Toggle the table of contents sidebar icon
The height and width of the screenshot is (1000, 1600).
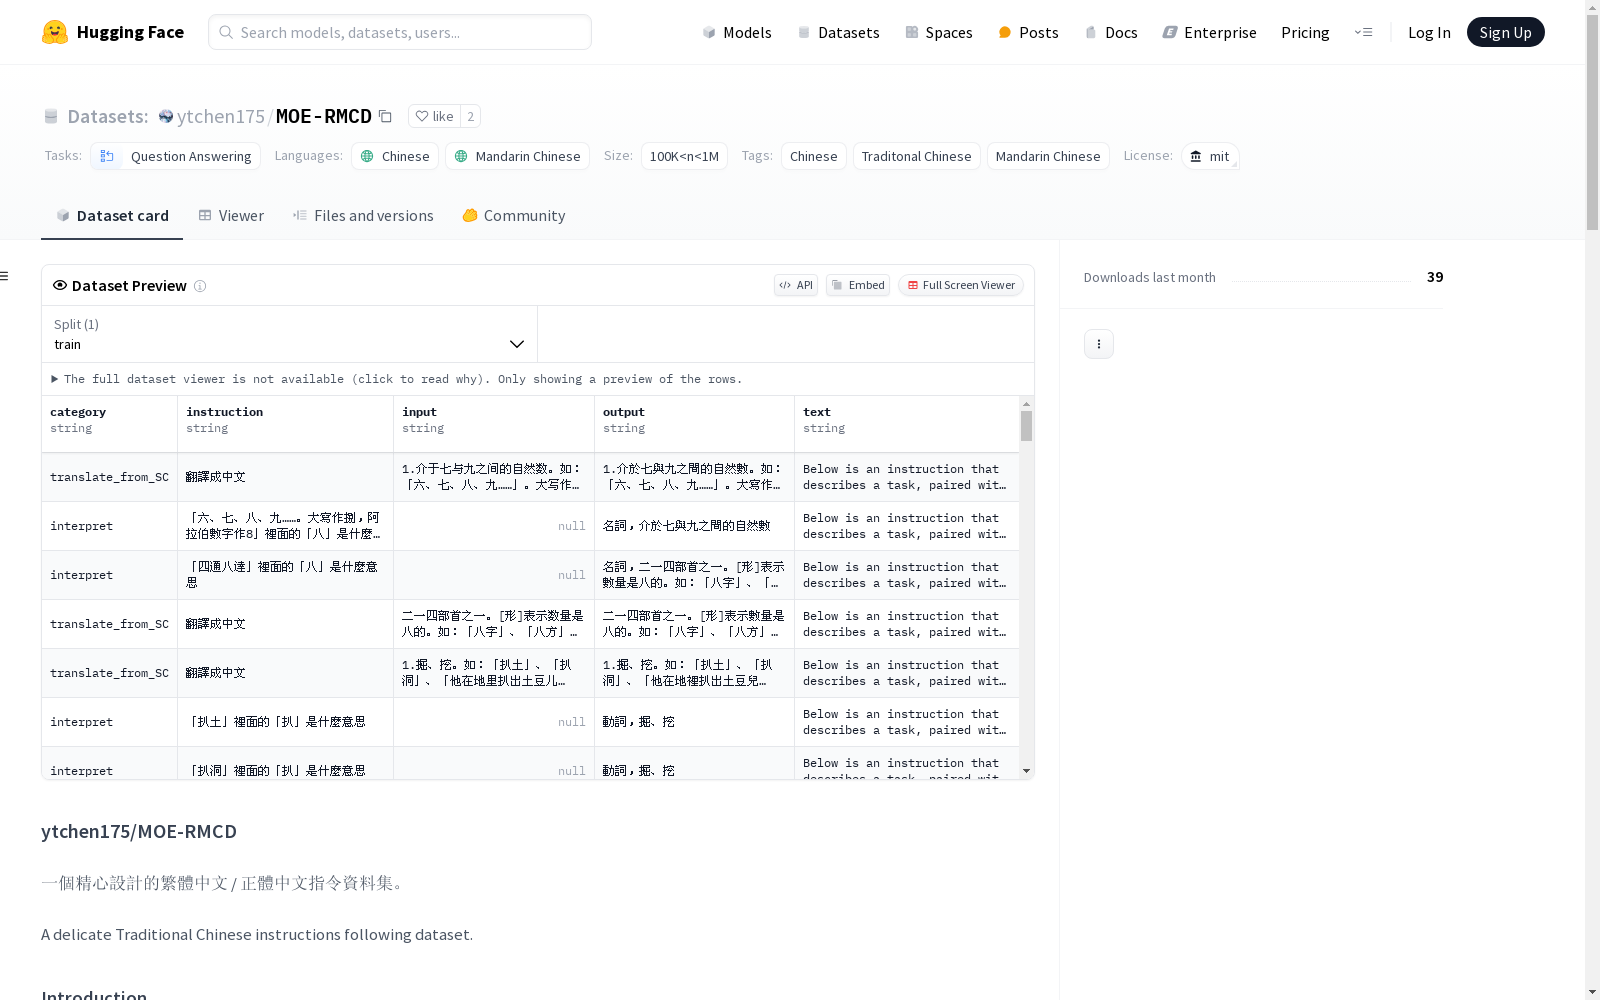[x=4, y=276]
